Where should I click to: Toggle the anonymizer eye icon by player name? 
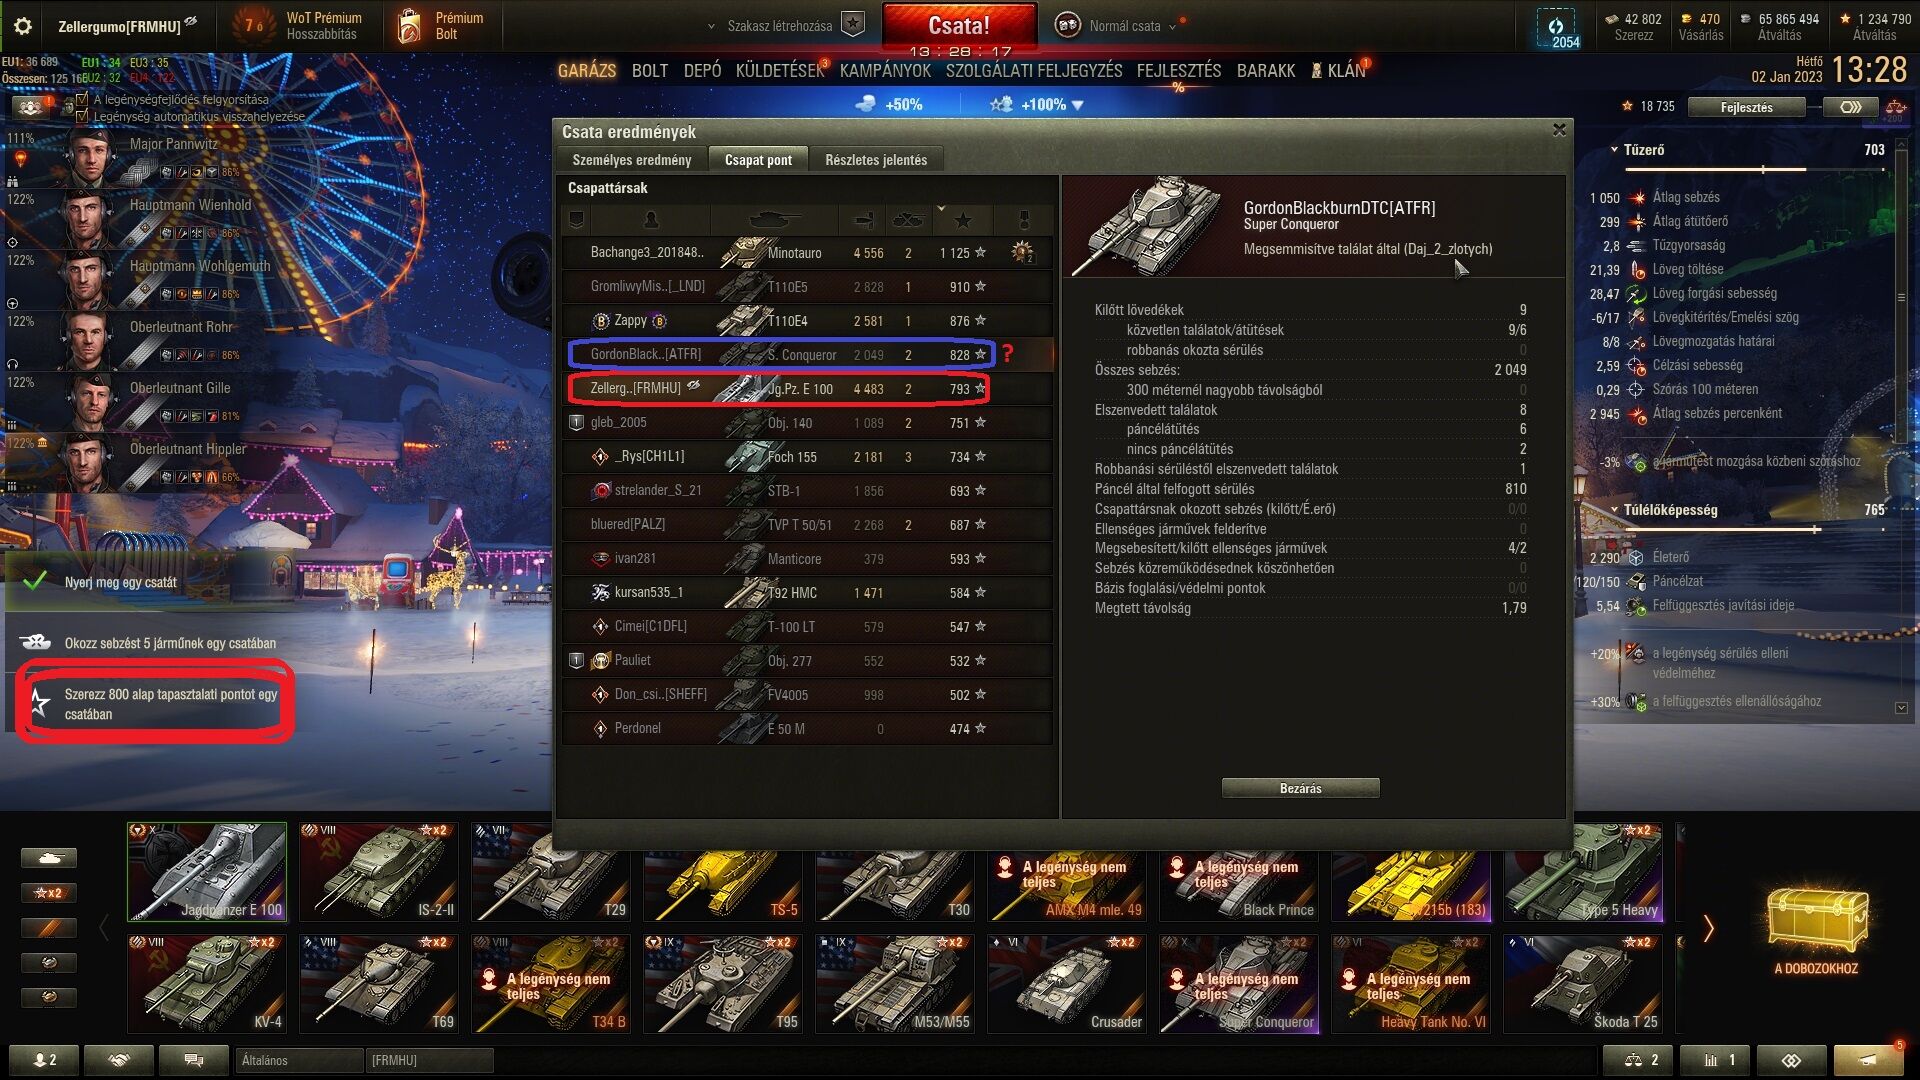pos(191,22)
